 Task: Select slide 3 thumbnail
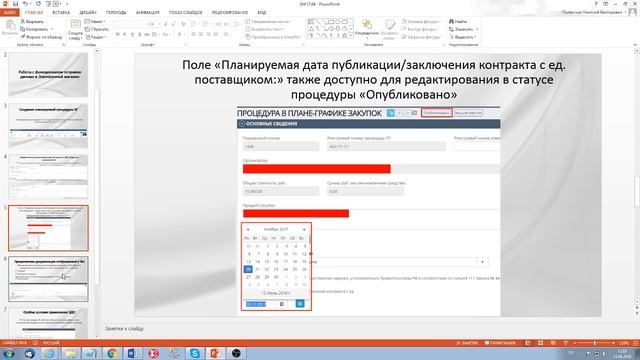(x=48, y=125)
